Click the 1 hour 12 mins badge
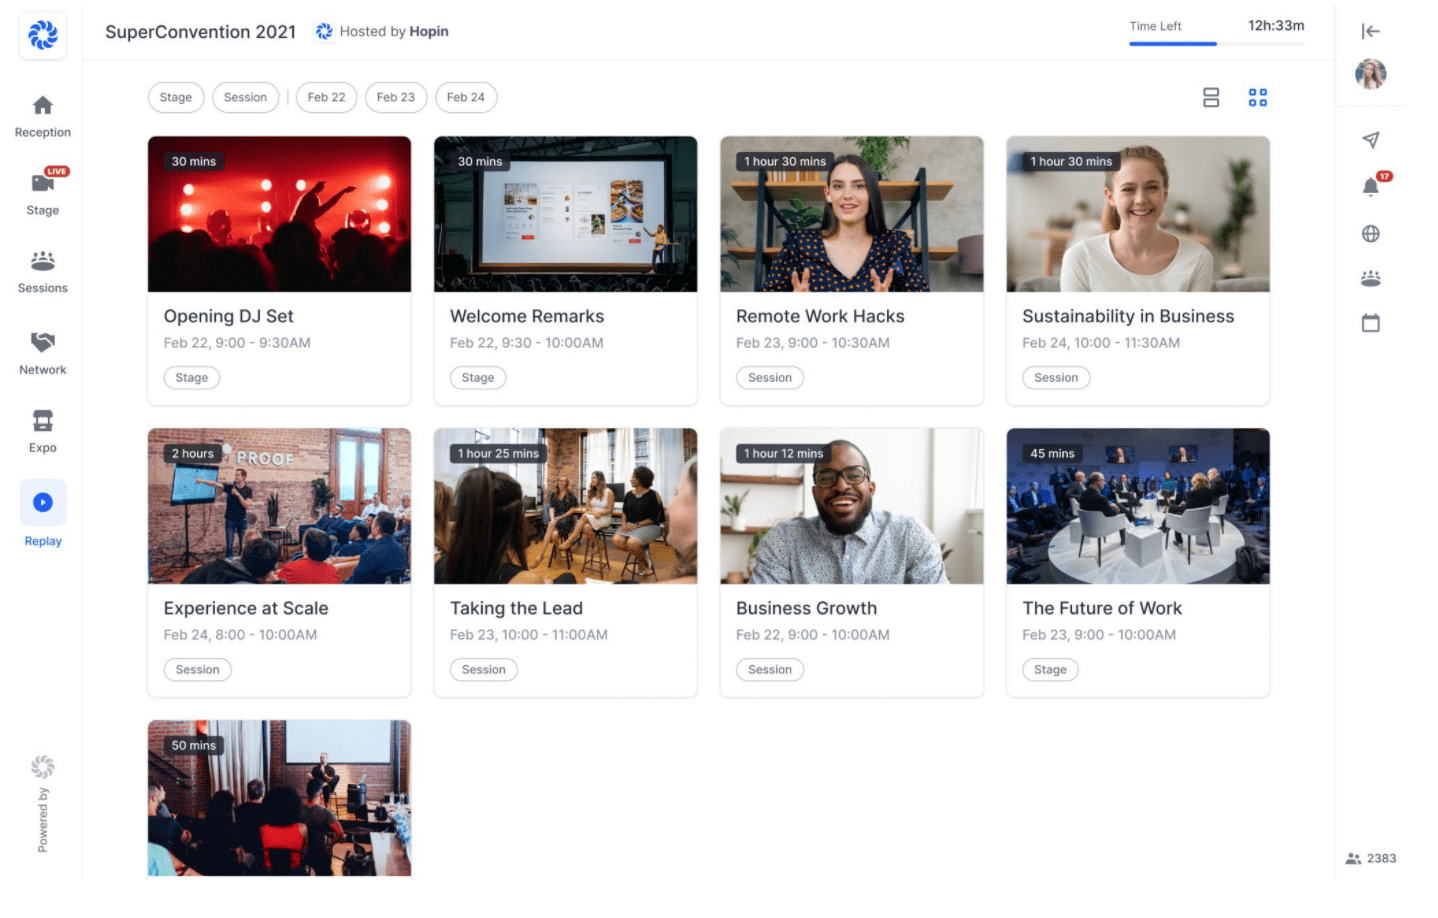 [x=784, y=453]
